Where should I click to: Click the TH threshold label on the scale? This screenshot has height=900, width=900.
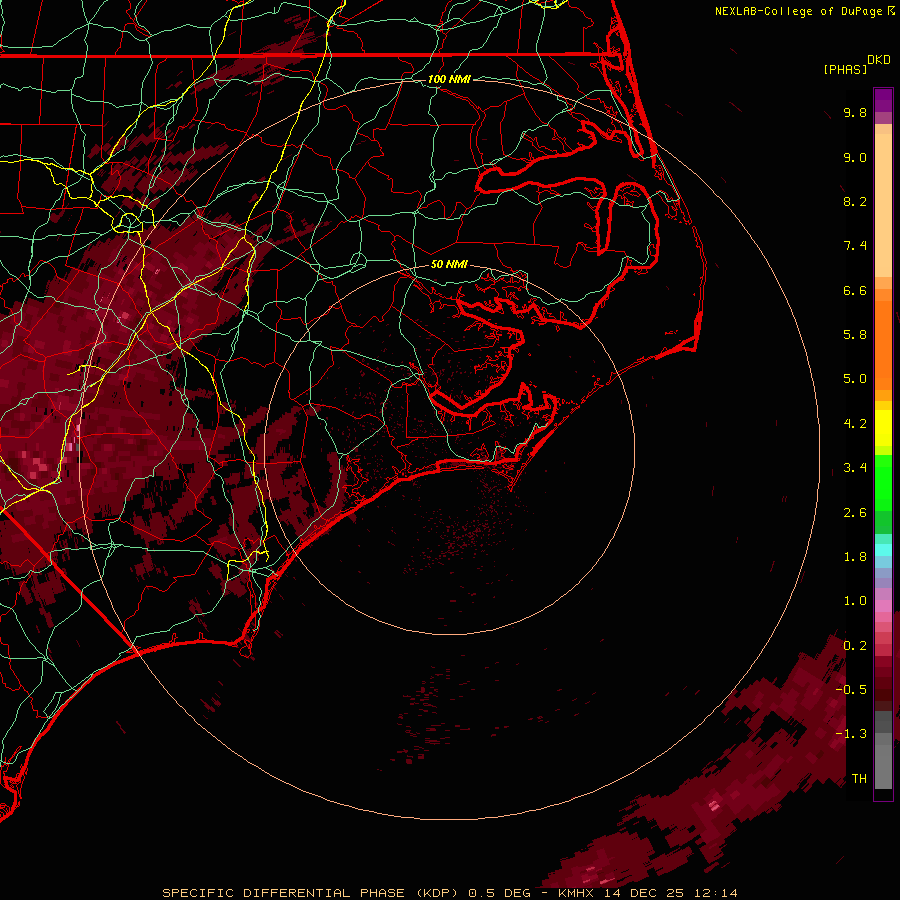coord(859,779)
